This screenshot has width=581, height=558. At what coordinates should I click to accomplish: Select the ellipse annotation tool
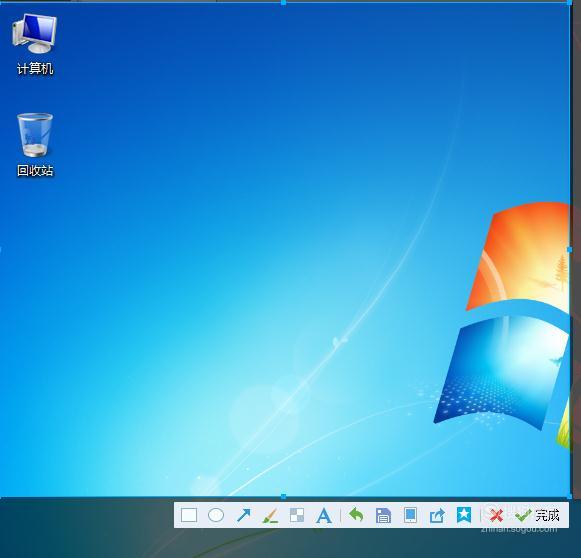(216, 515)
